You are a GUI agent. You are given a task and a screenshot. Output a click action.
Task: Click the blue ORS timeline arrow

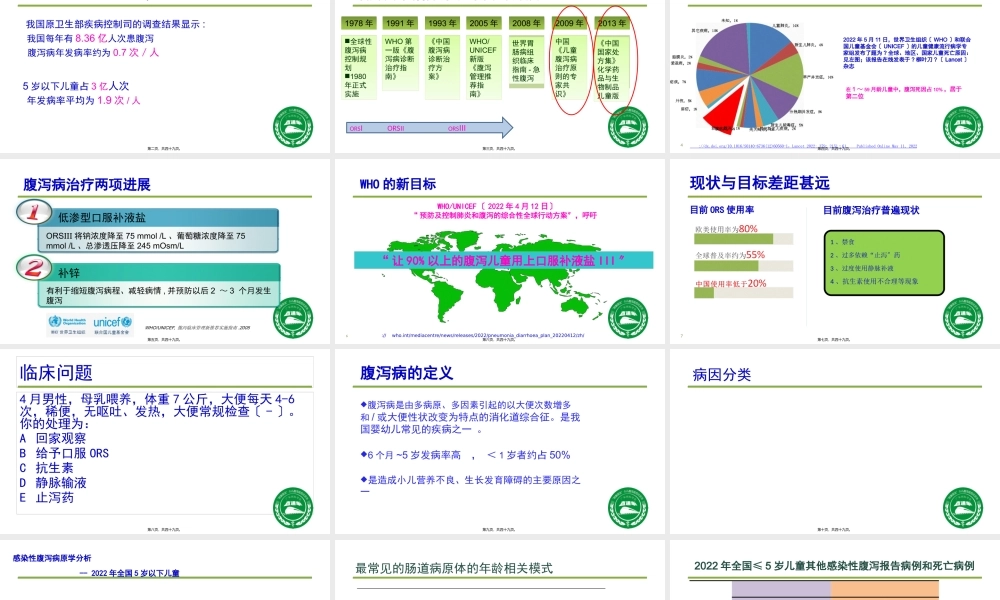[430, 128]
